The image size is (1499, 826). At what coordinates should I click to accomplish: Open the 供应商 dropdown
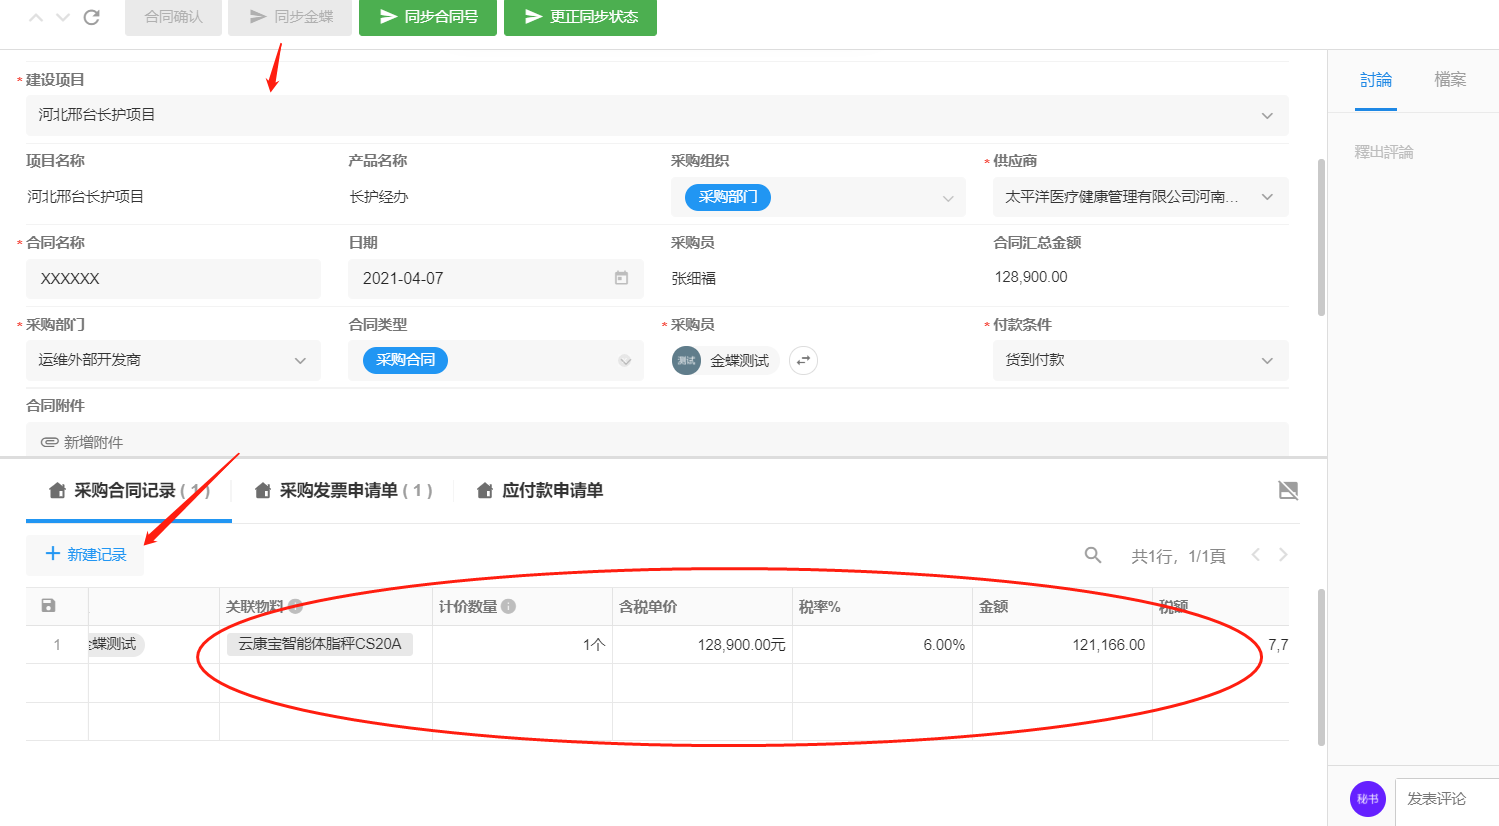(x=1267, y=197)
